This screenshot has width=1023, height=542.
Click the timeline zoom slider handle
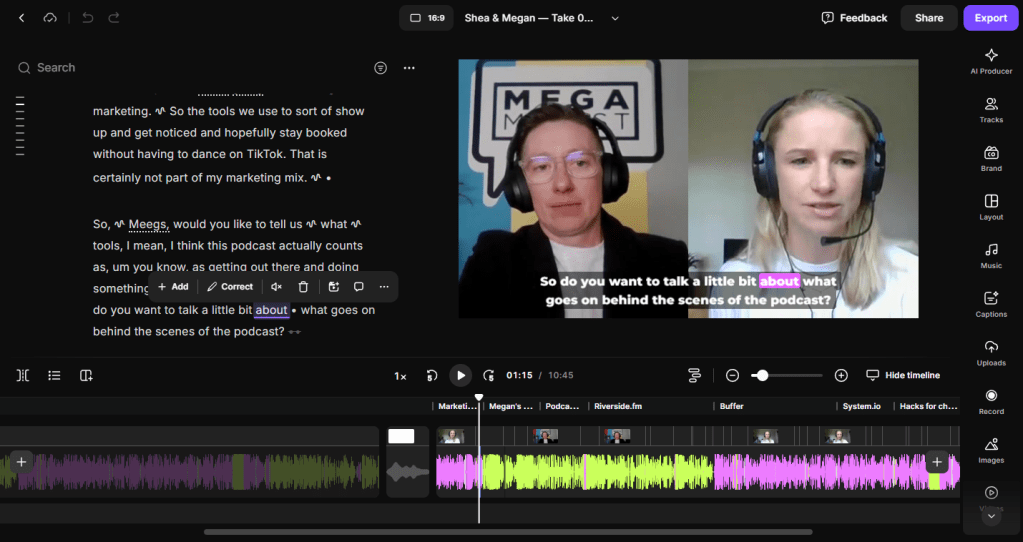762,375
